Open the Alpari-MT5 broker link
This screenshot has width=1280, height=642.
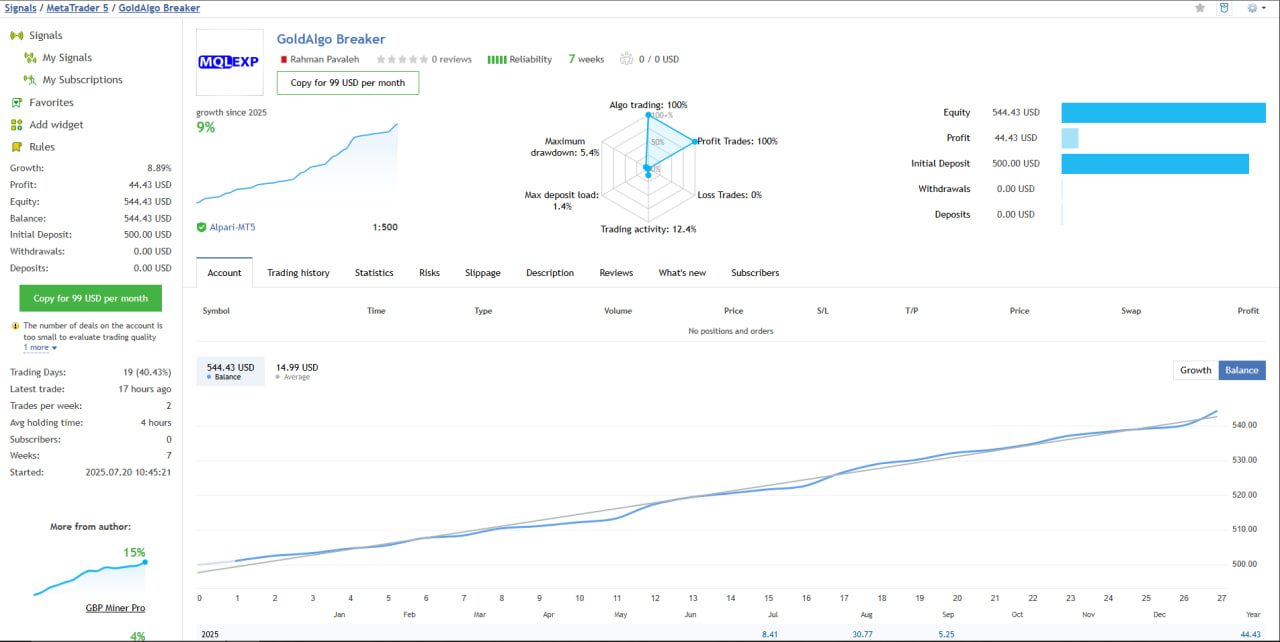coord(232,227)
